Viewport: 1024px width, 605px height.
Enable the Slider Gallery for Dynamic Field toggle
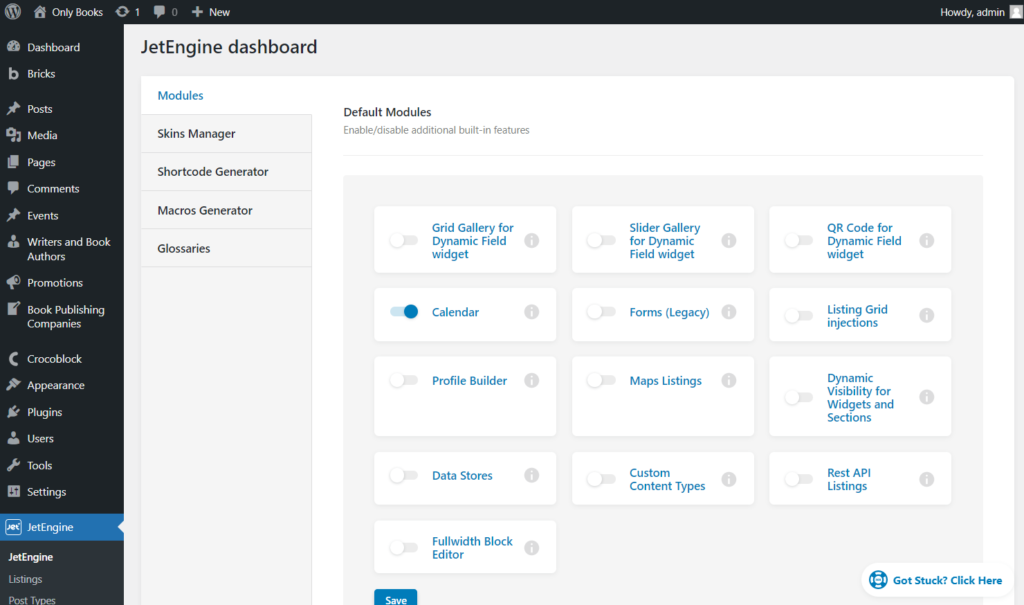point(601,240)
